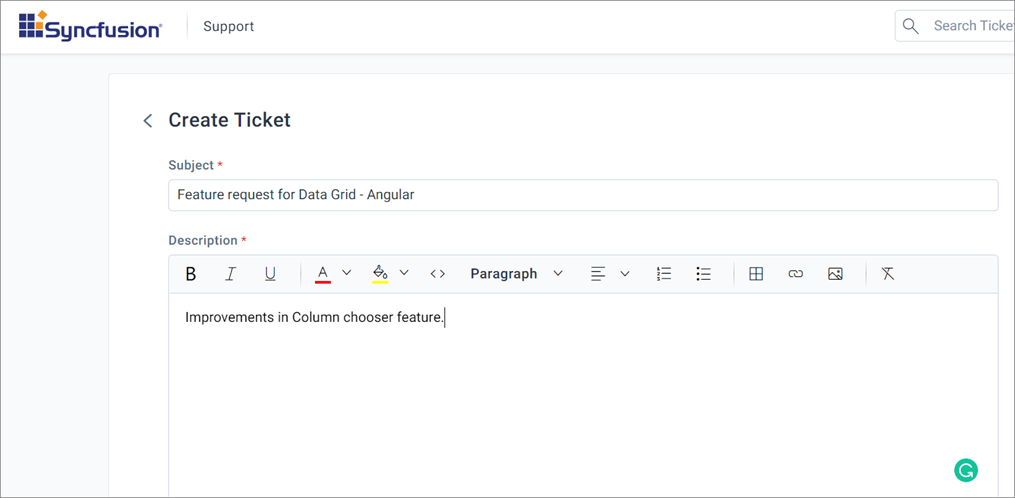This screenshot has height=498, width=1015.
Task: Insert an image into the description
Action: 836,274
